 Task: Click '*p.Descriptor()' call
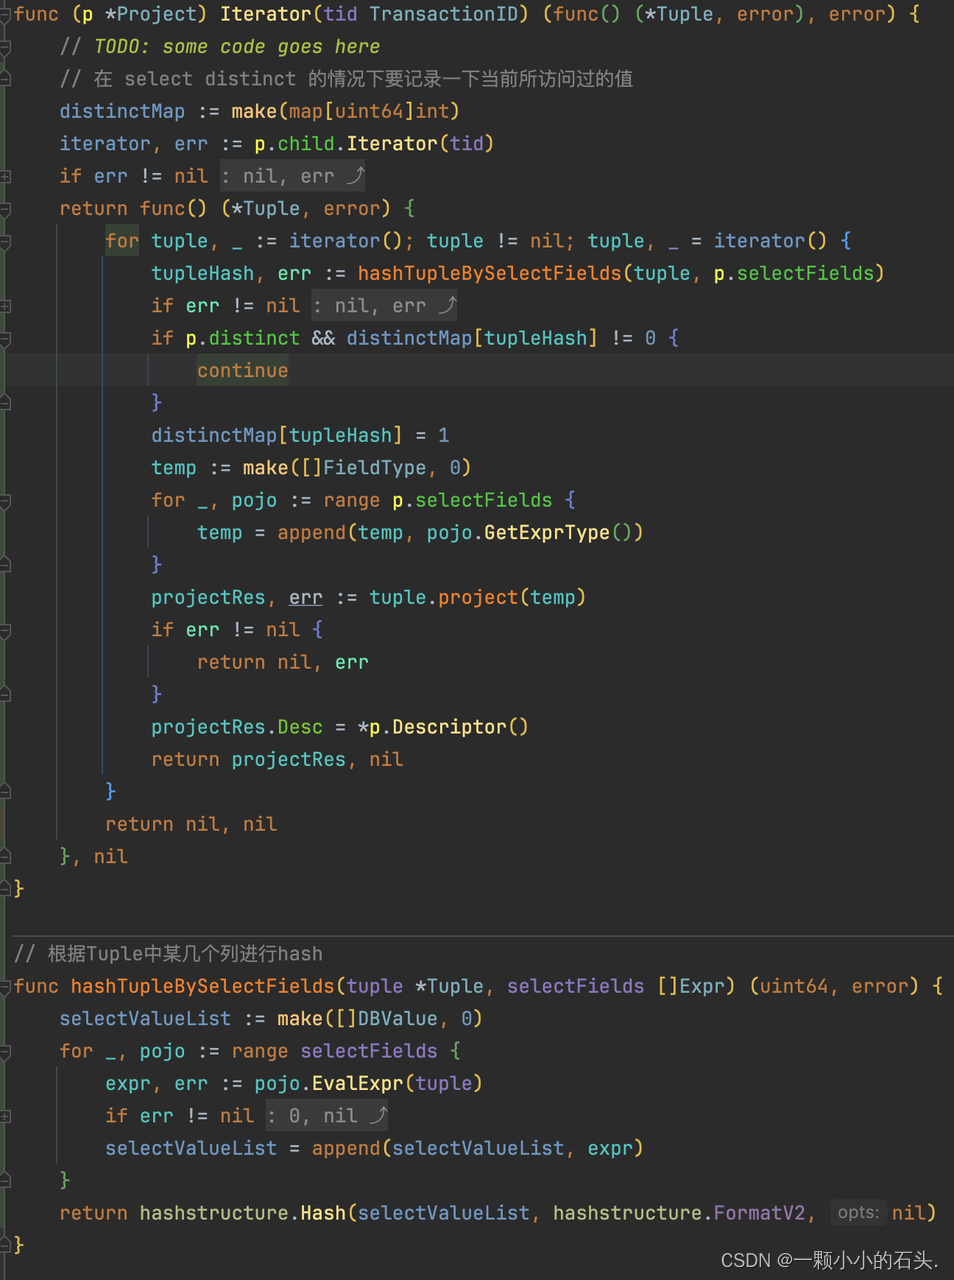pyautogui.click(x=442, y=727)
